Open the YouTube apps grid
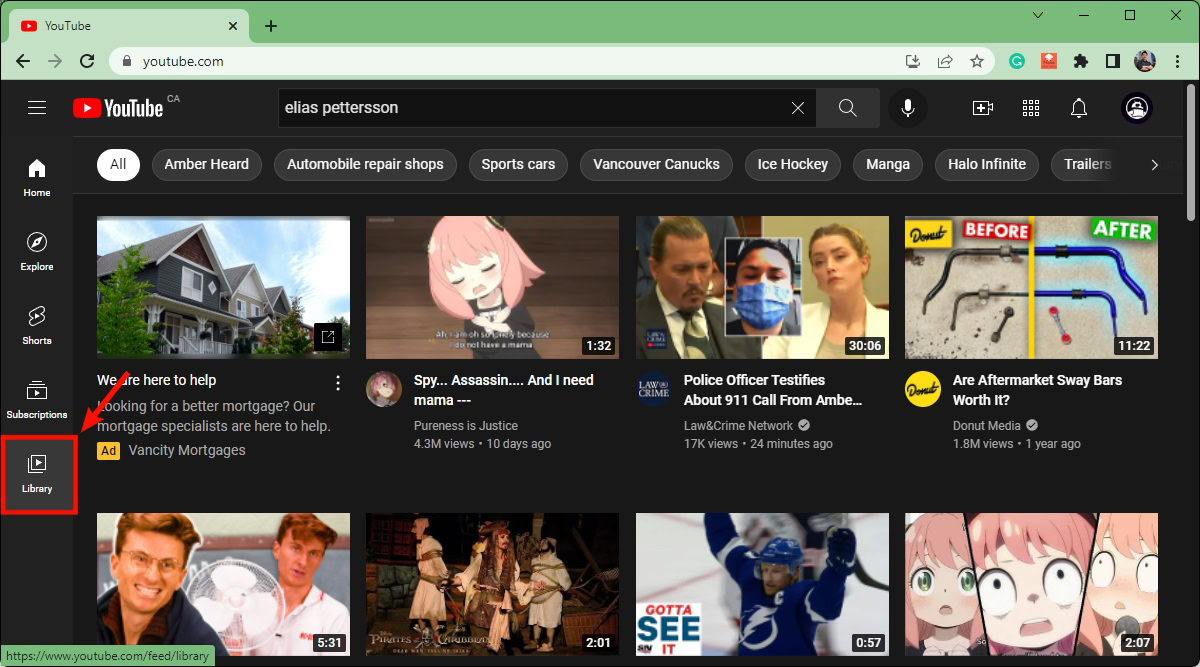Screen dimensions: 1200x667 click(x=1031, y=108)
